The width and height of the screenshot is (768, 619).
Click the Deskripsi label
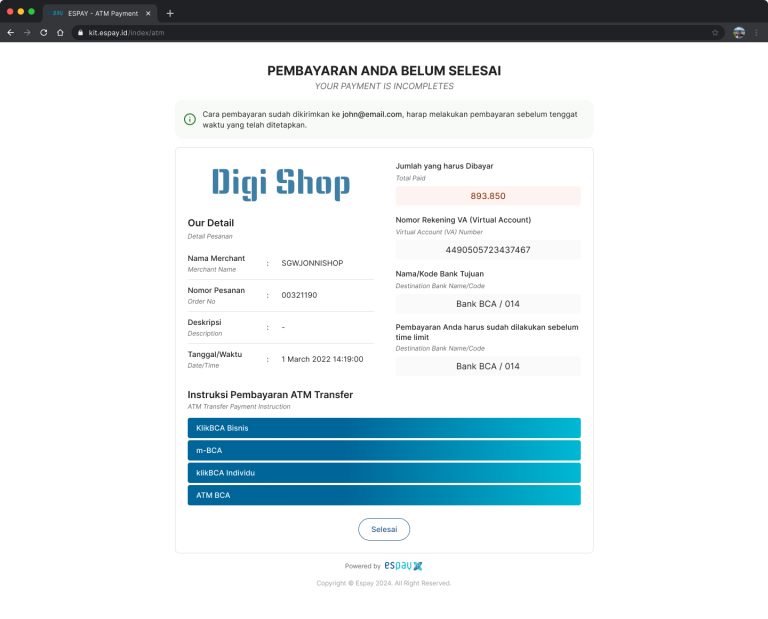coord(204,322)
